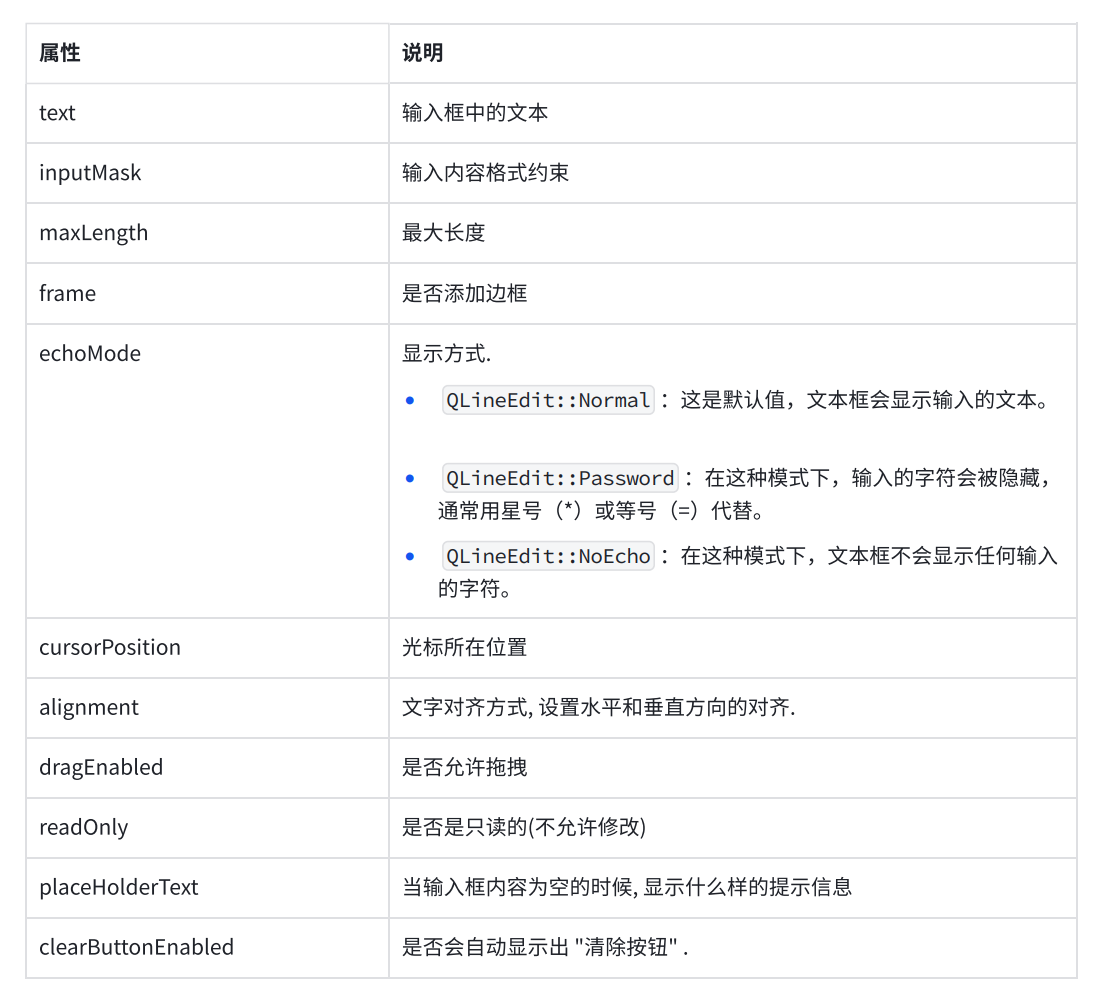Screen dimensions: 1110x1003
Task: Click description '最大长度'
Action: 444,233
